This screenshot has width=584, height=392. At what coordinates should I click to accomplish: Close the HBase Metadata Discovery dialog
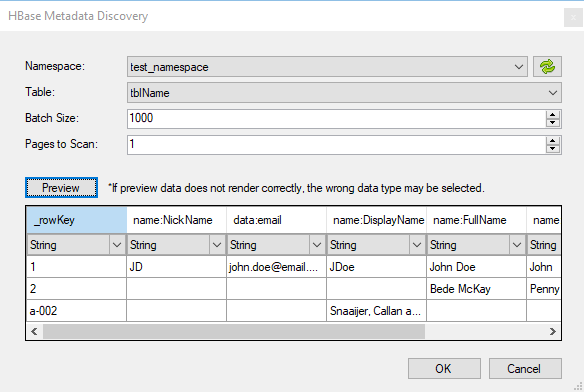tap(573, 18)
